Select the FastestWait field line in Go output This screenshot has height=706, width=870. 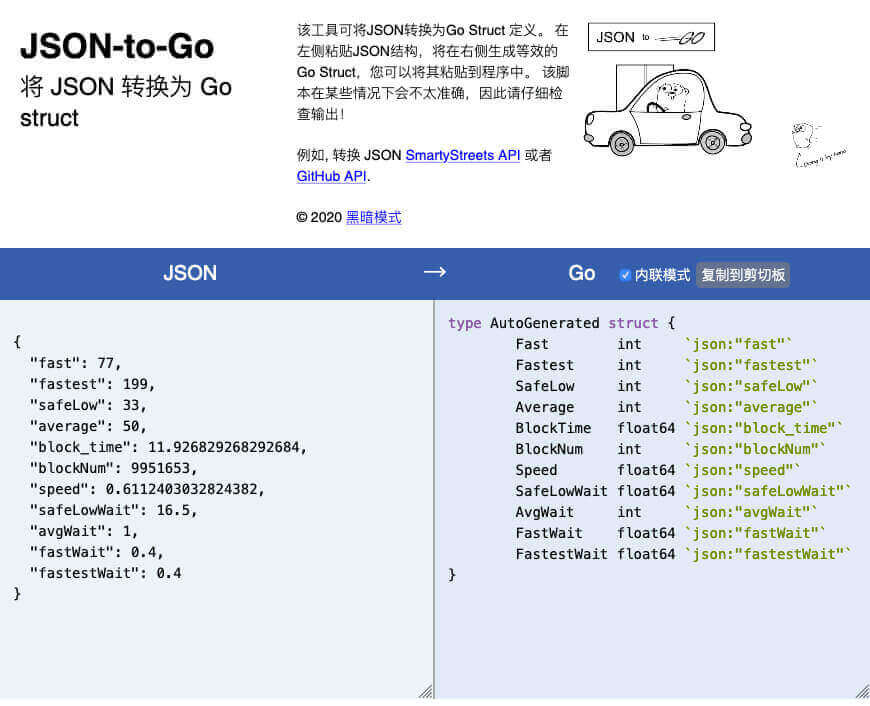coord(682,554)
